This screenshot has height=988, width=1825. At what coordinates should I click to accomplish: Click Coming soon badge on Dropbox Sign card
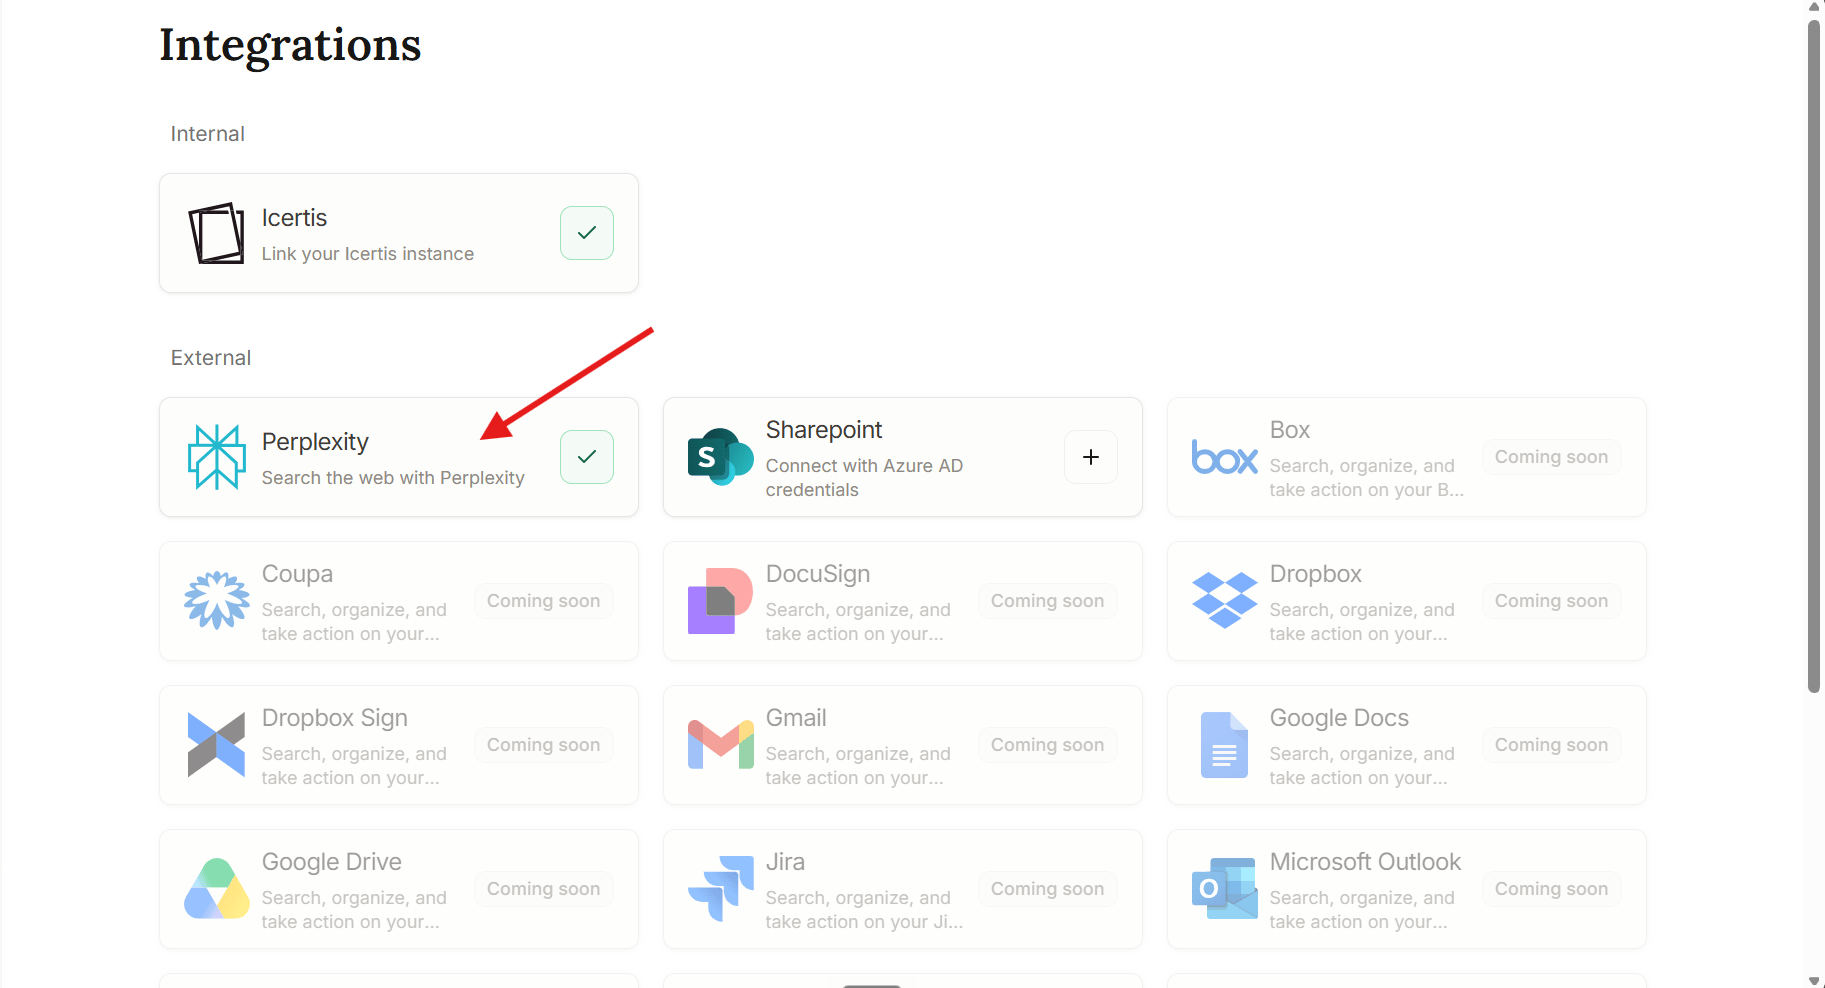[x=543, y=745]
